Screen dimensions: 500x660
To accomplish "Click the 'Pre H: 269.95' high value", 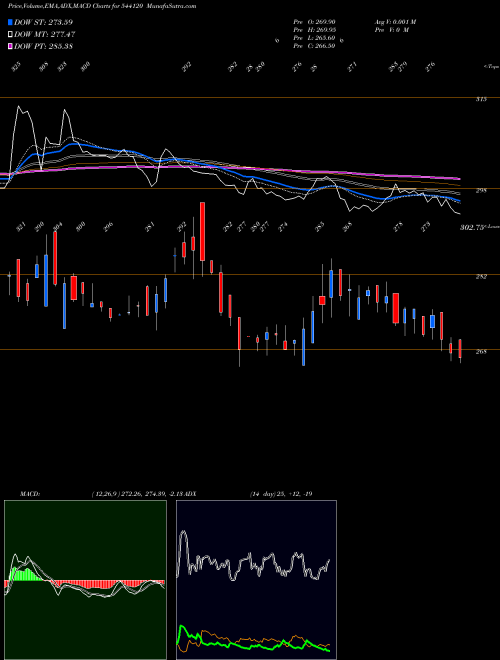I will tap(314, 30).
